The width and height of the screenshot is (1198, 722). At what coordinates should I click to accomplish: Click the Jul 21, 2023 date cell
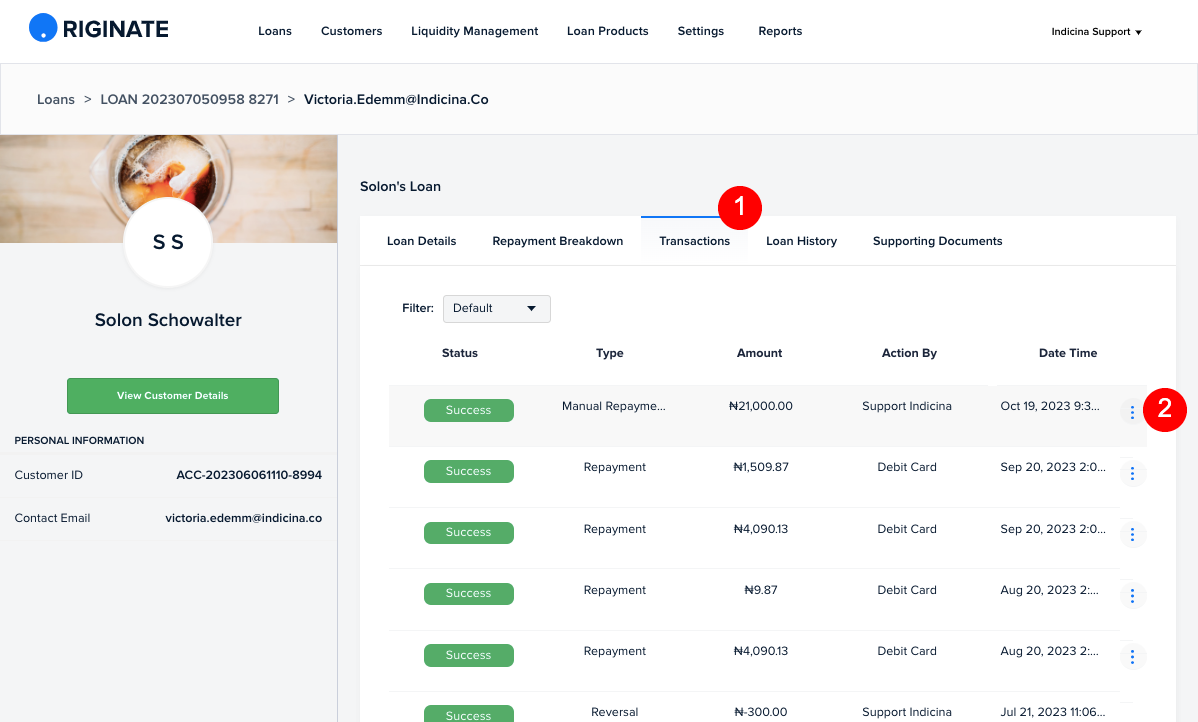point(1053,712)
